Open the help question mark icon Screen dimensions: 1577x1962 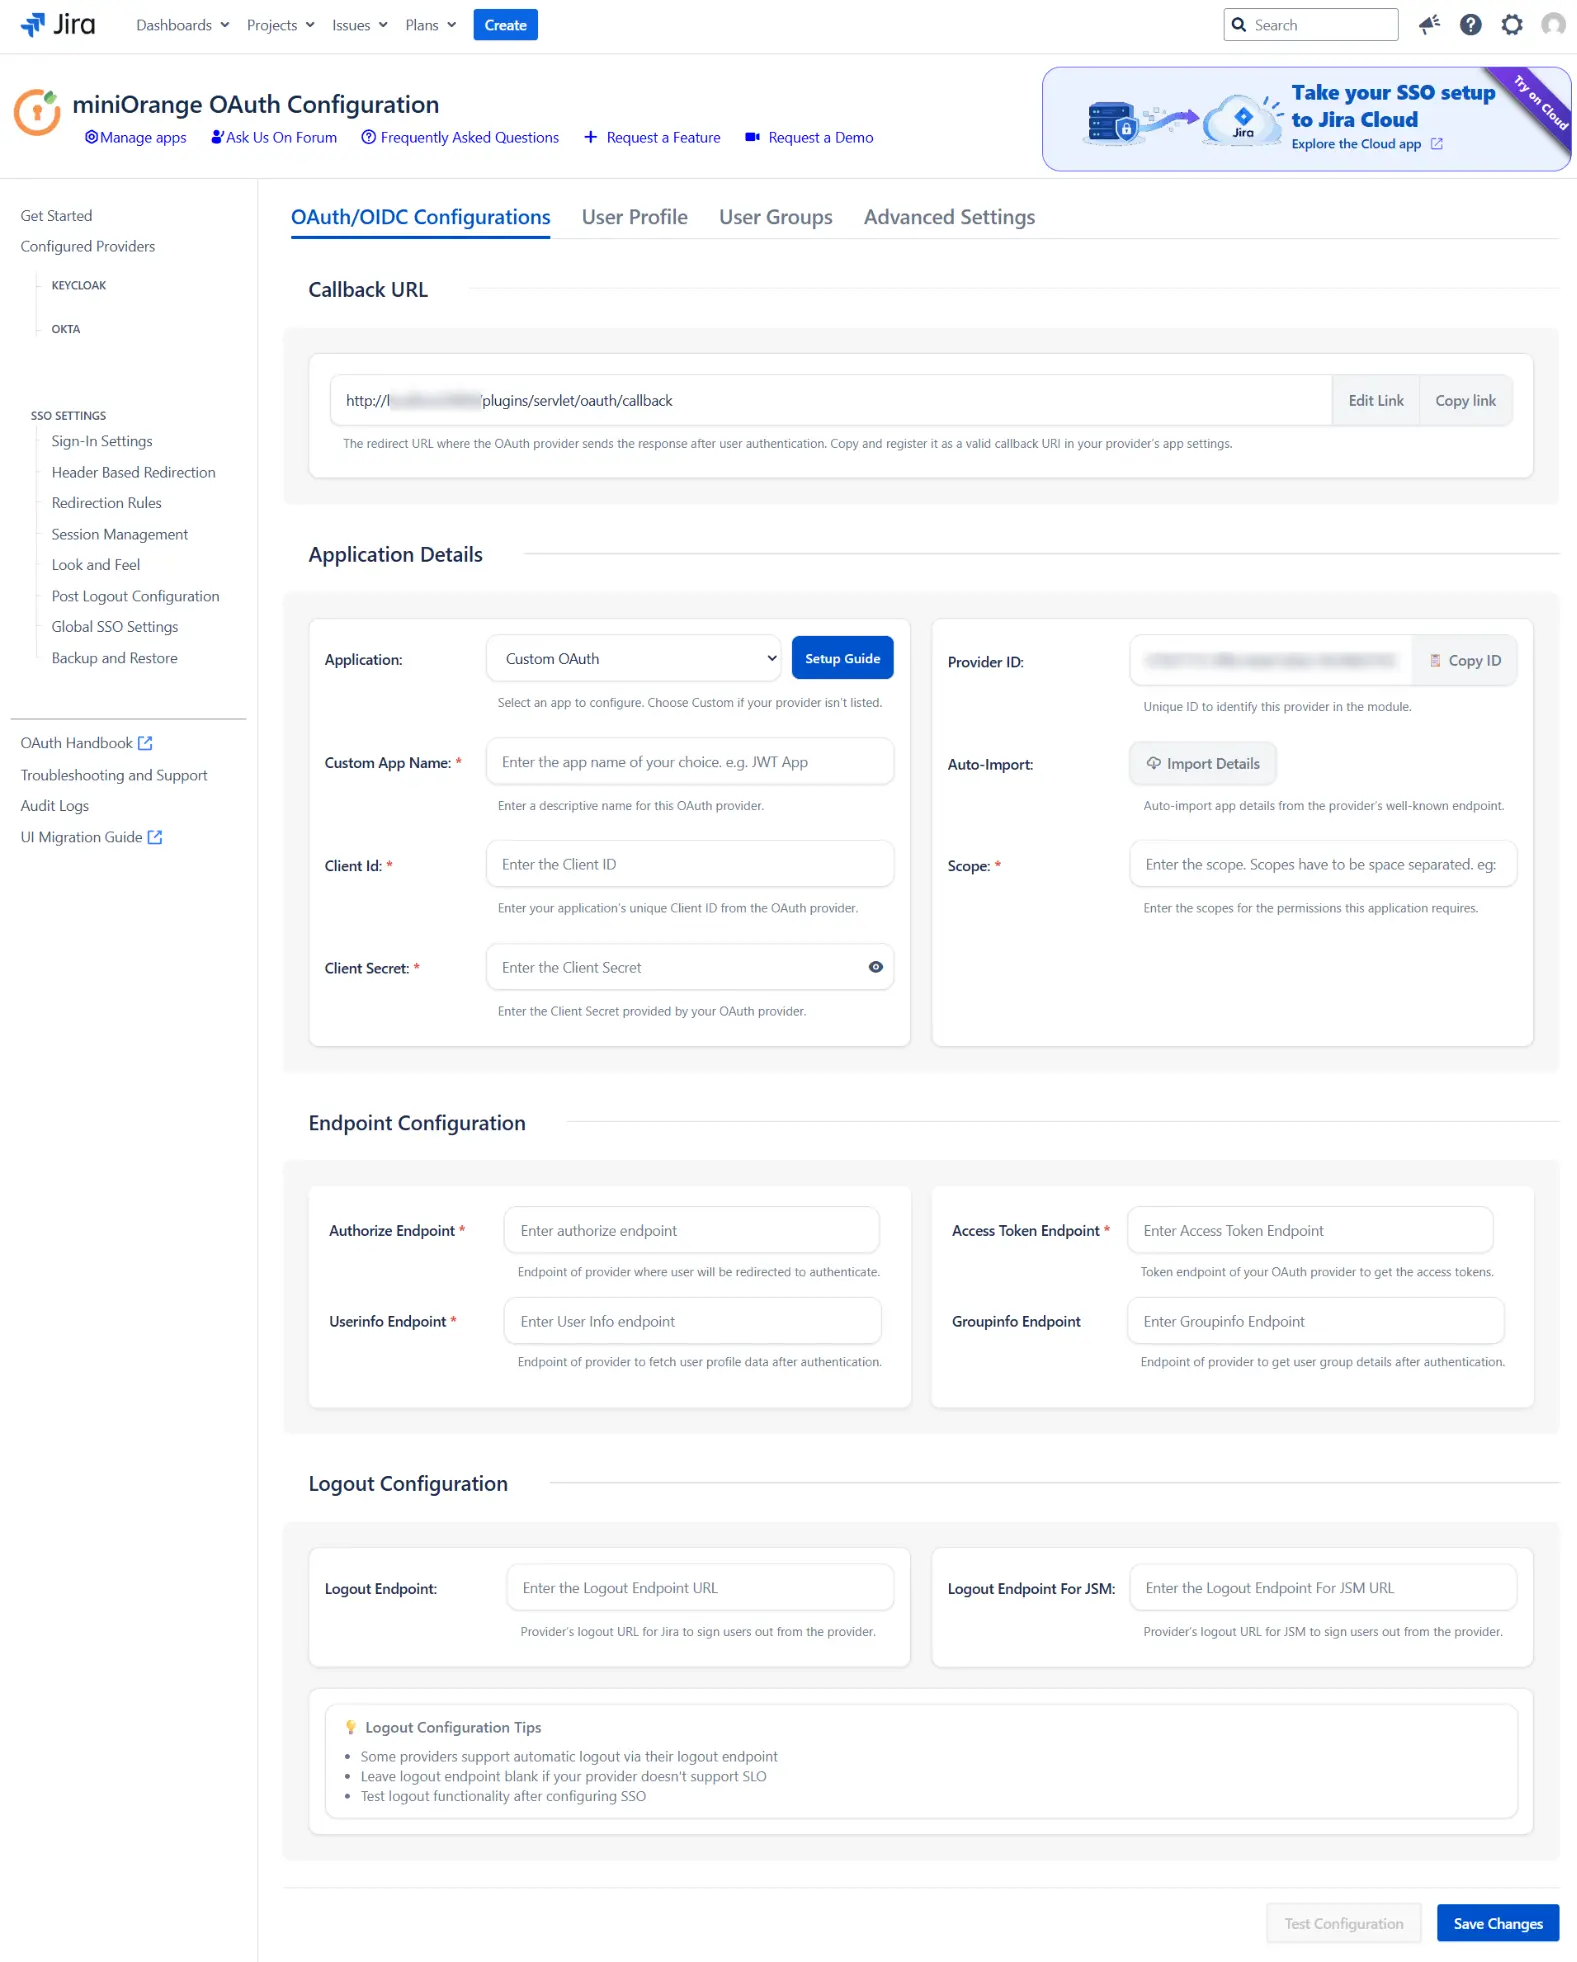pos(1470,24)
